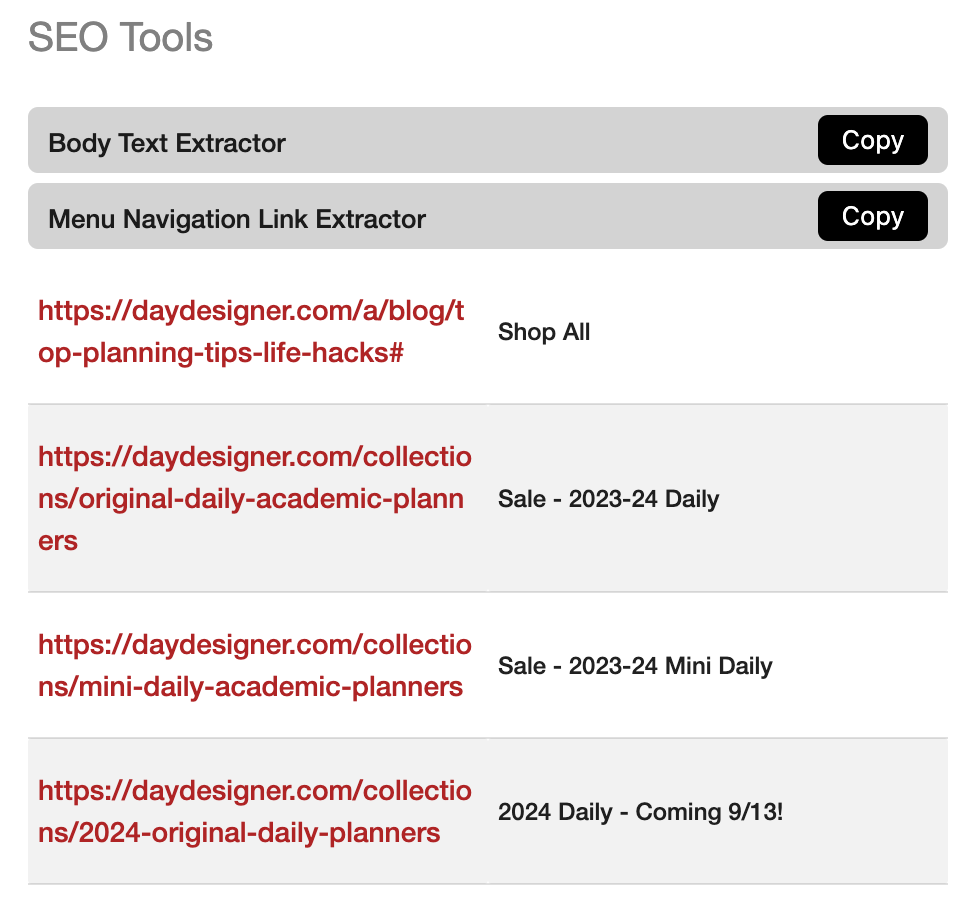Select the 2024 Daily - Coming 9/13! label
The height and width of the screenshot is (906, 978).
(x=641, y=812)
